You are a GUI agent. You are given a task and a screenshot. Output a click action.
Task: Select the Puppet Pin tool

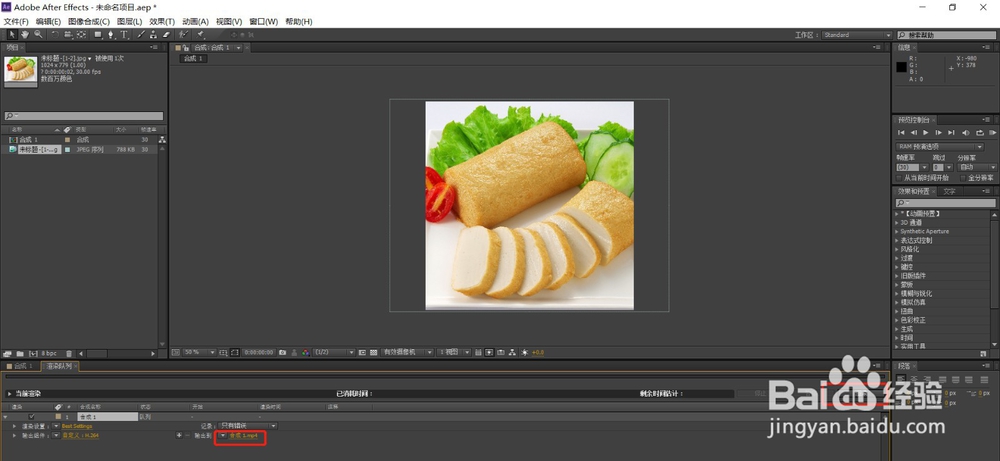[x=200, y=34]
